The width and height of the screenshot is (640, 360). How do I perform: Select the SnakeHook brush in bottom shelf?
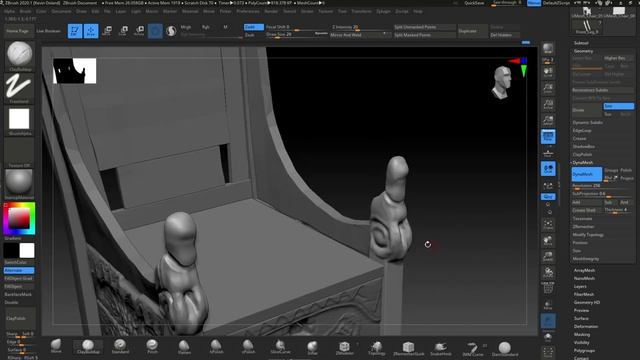[x=440, y=347]
